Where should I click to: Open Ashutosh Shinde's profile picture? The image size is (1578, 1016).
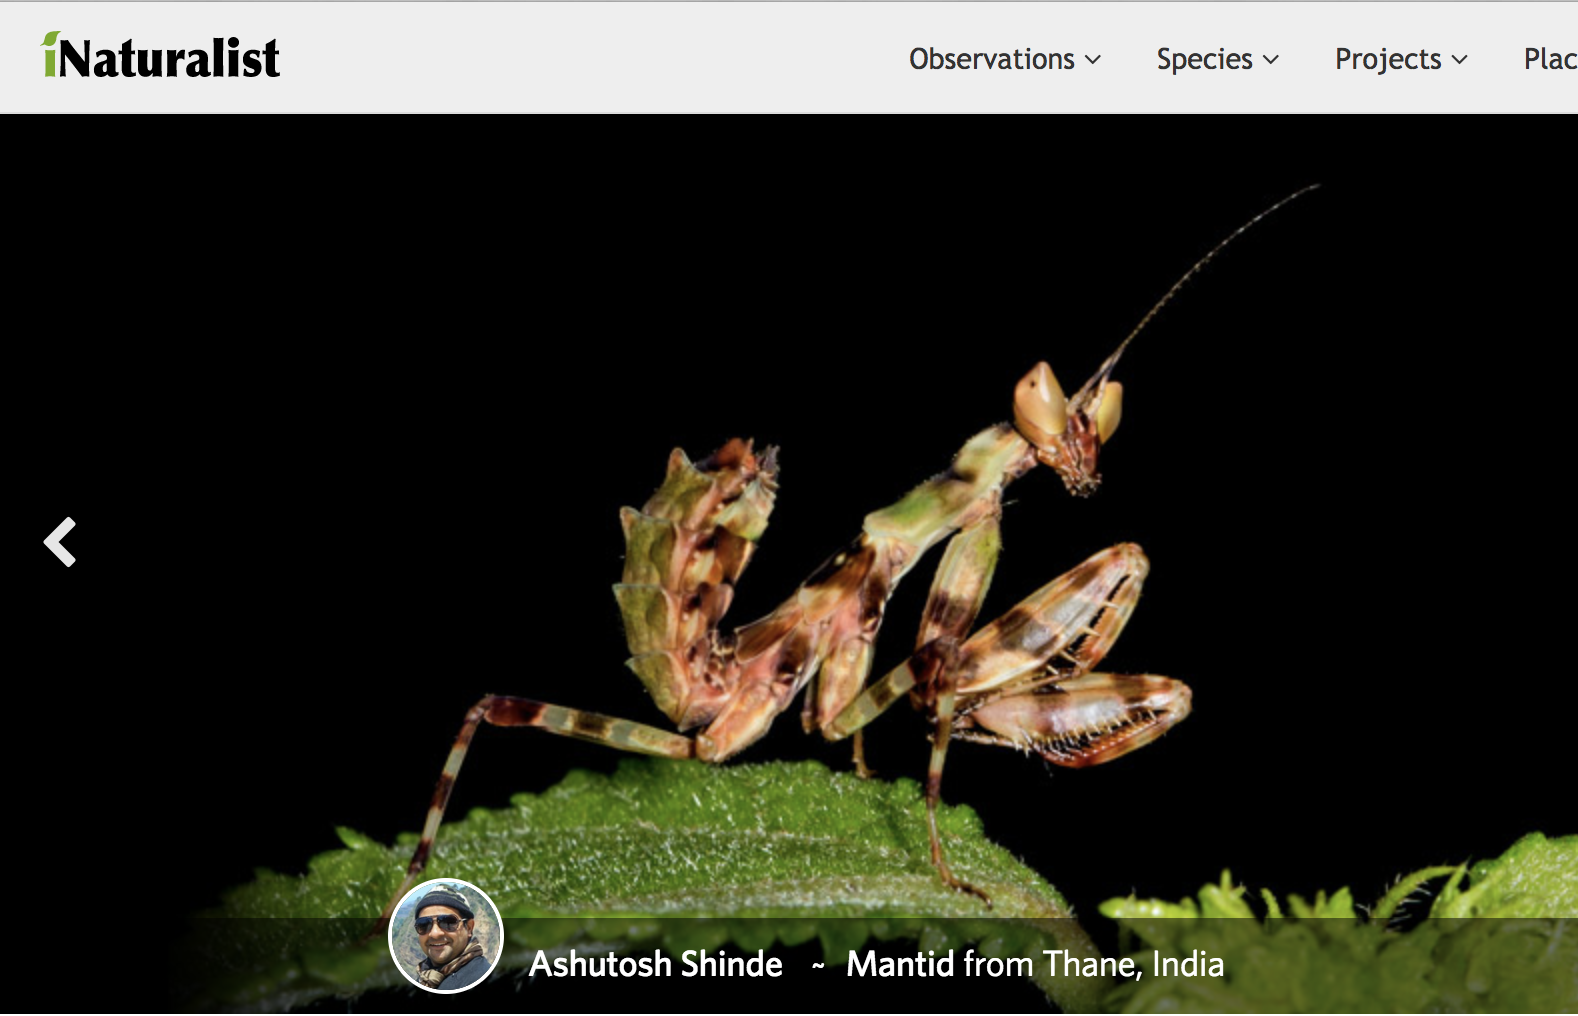point(446,936)
